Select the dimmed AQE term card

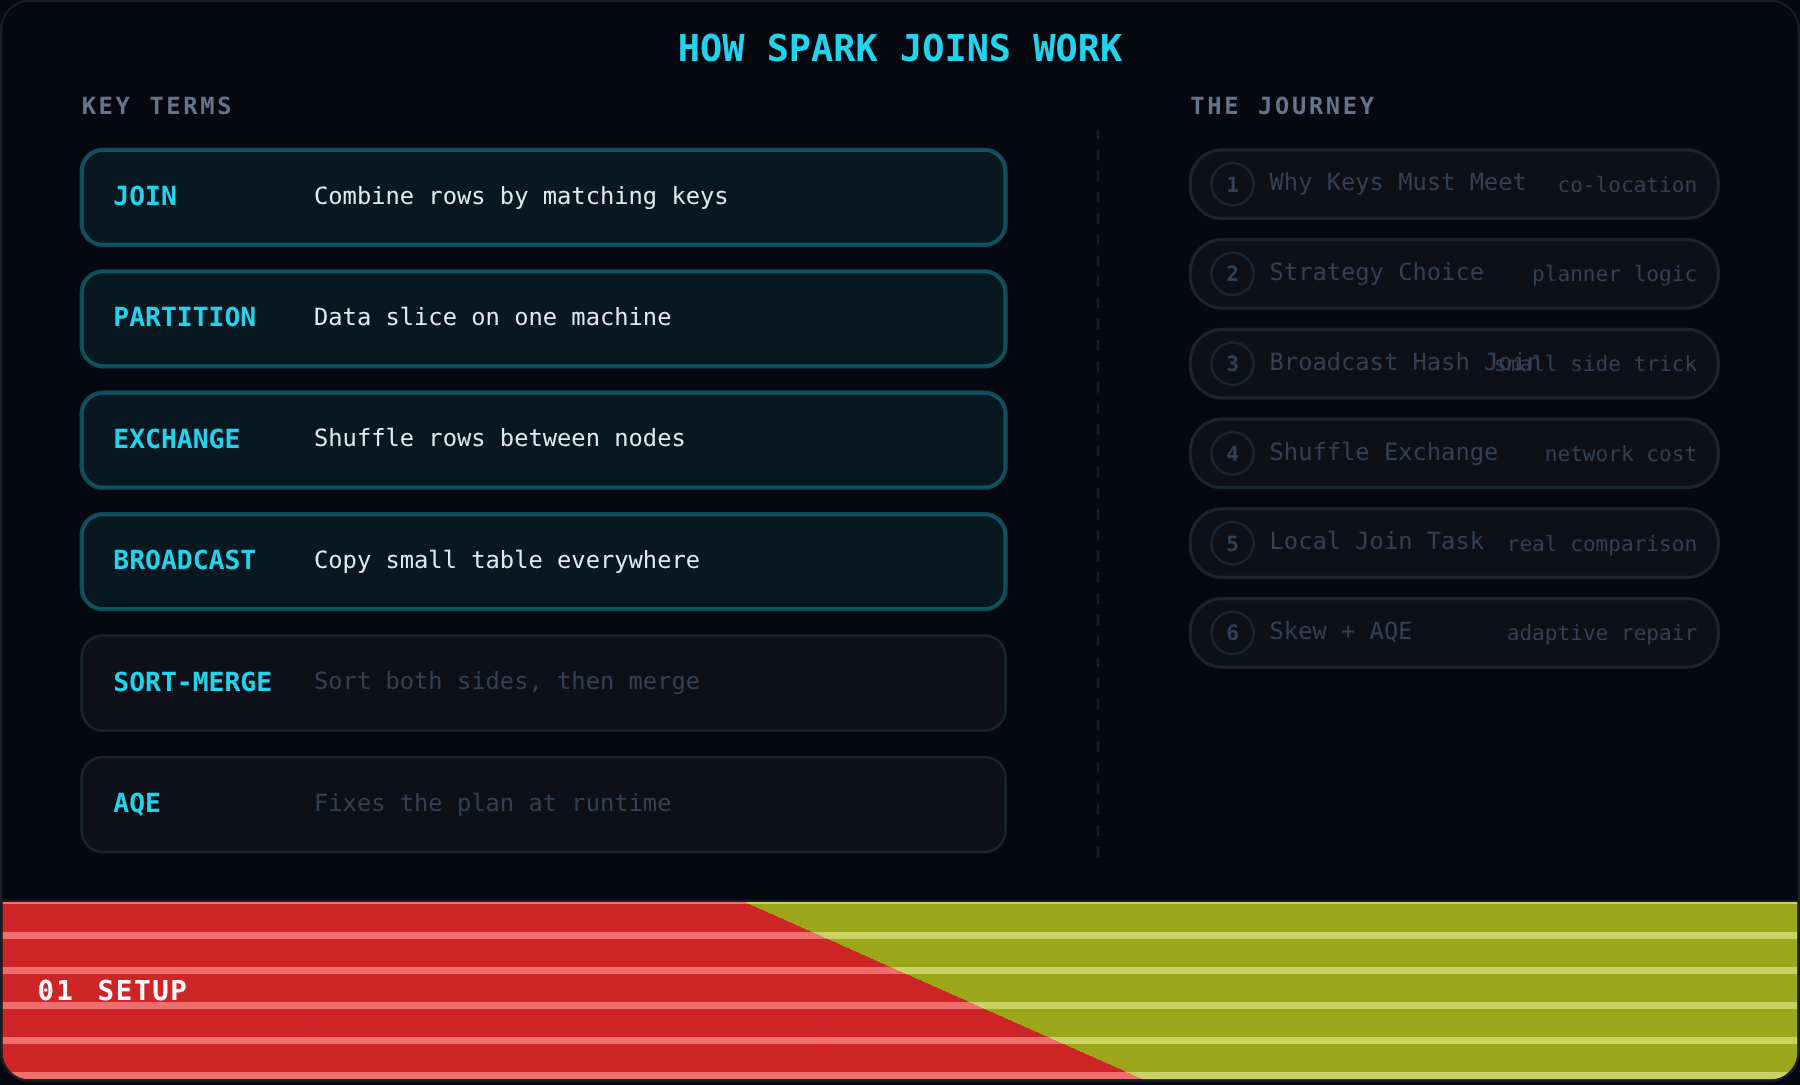(543, 804)
